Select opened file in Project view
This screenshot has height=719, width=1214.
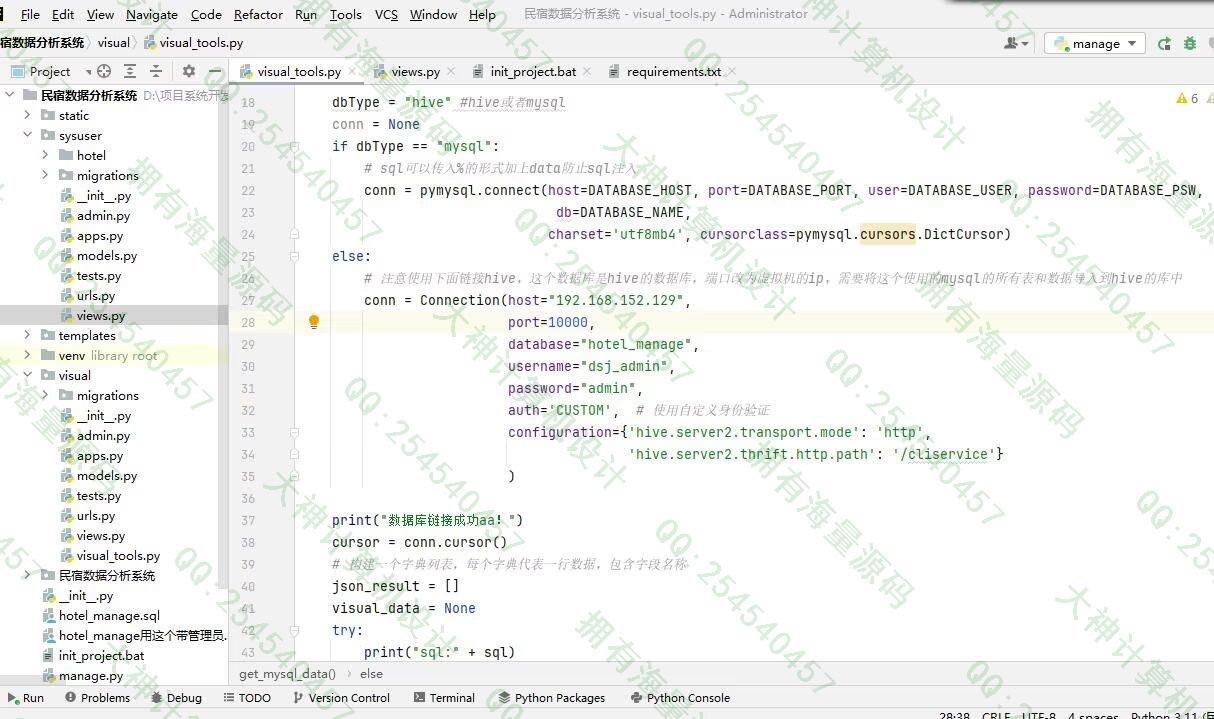(x=104, y=71)
